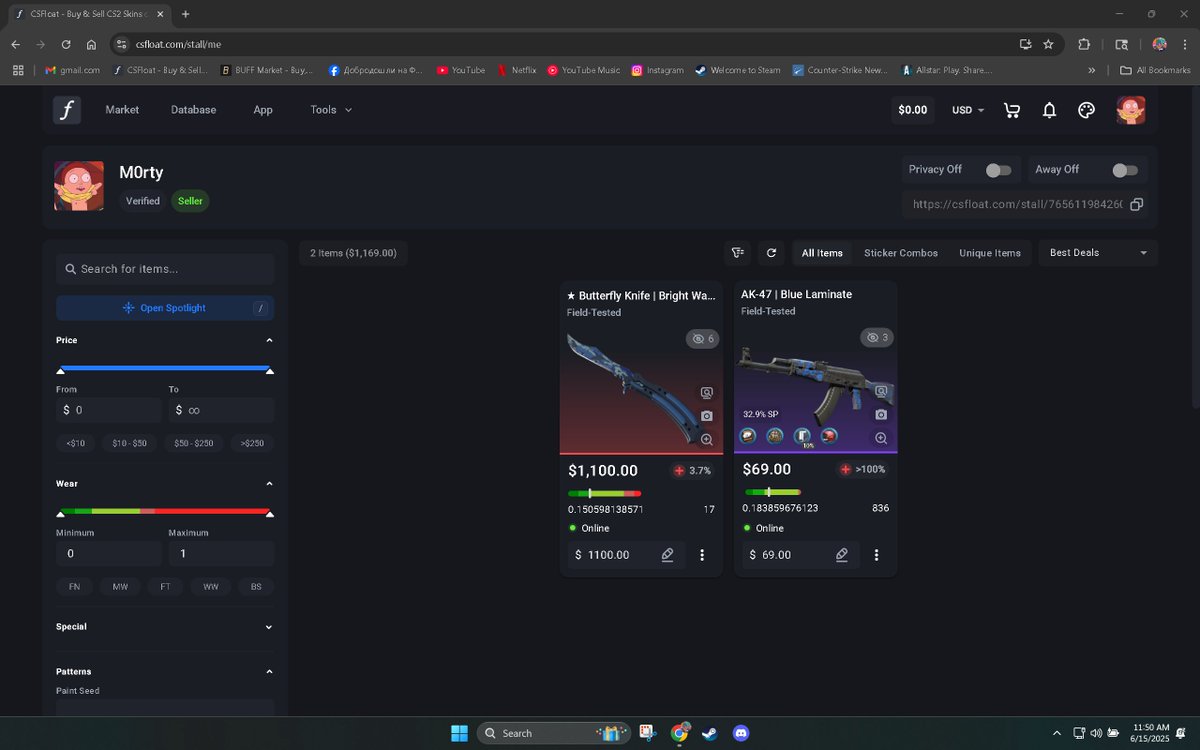Expand the Special filter section
This screenshot has width=1200, height=750.
[x=269, y=627]
